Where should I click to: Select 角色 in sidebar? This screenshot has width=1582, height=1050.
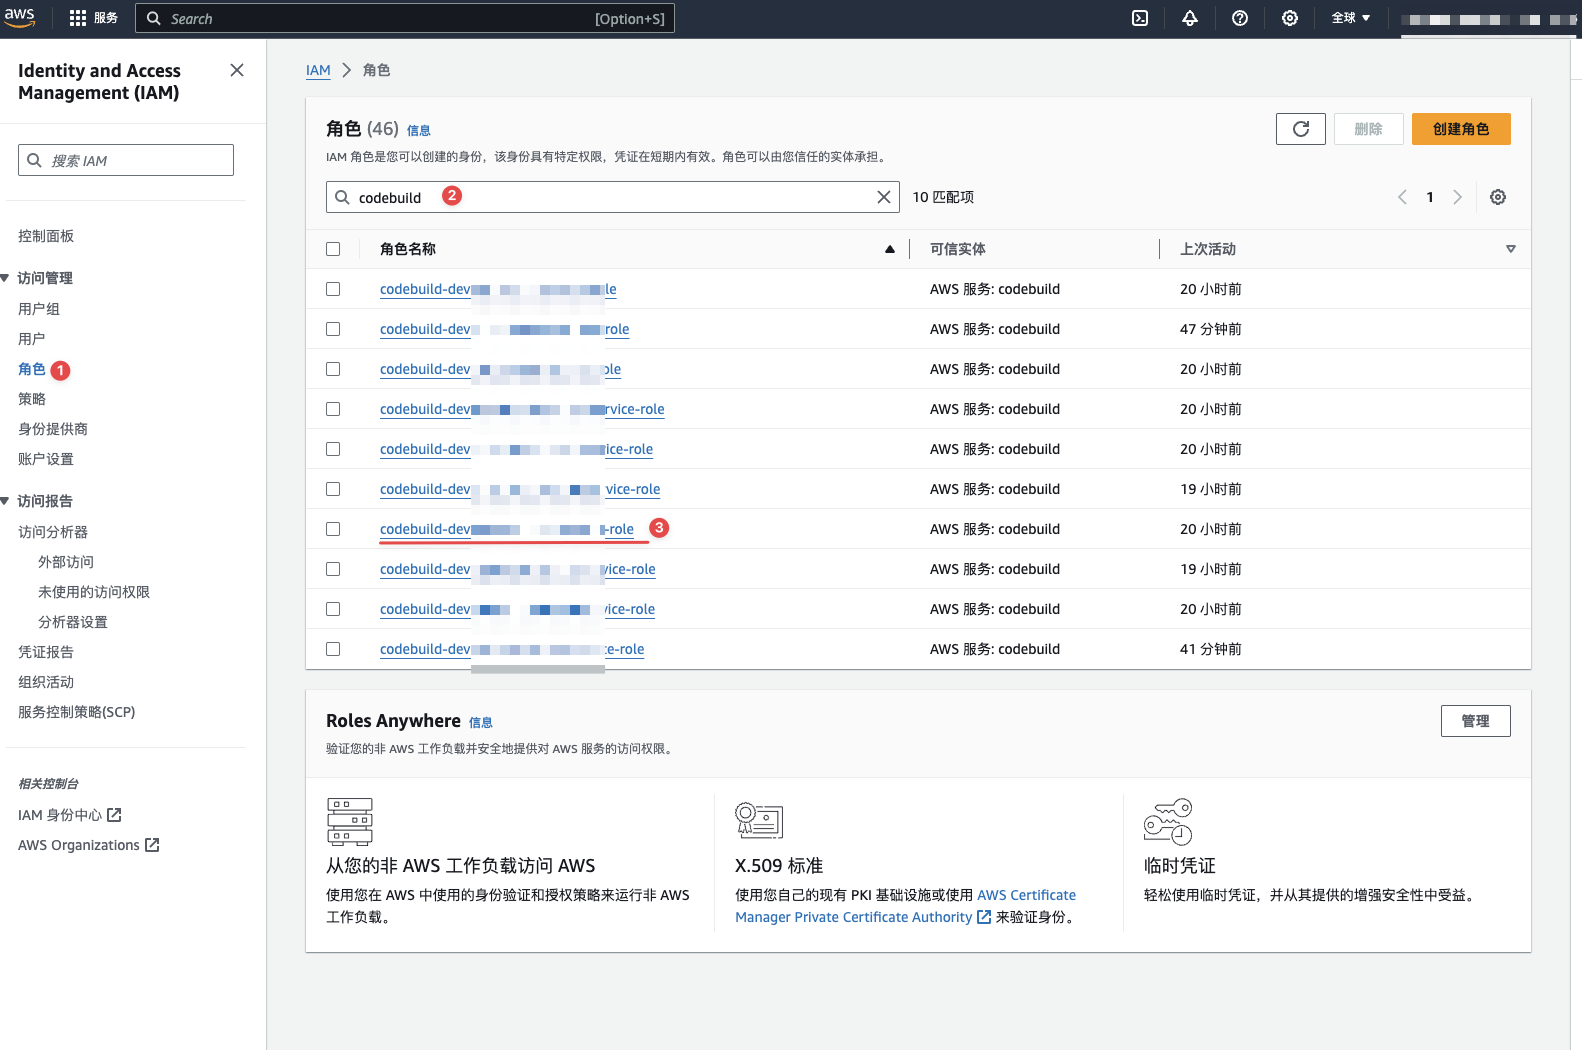coord(32,369)
